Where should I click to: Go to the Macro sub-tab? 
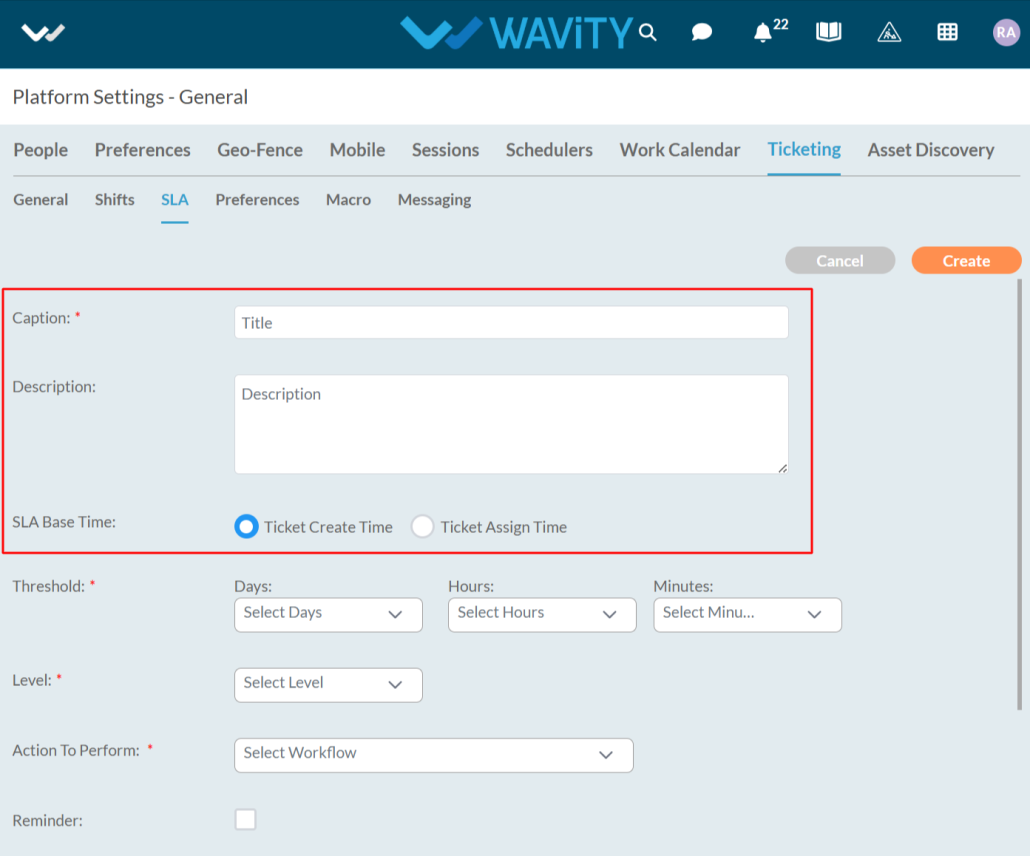[x=348, y=200]
